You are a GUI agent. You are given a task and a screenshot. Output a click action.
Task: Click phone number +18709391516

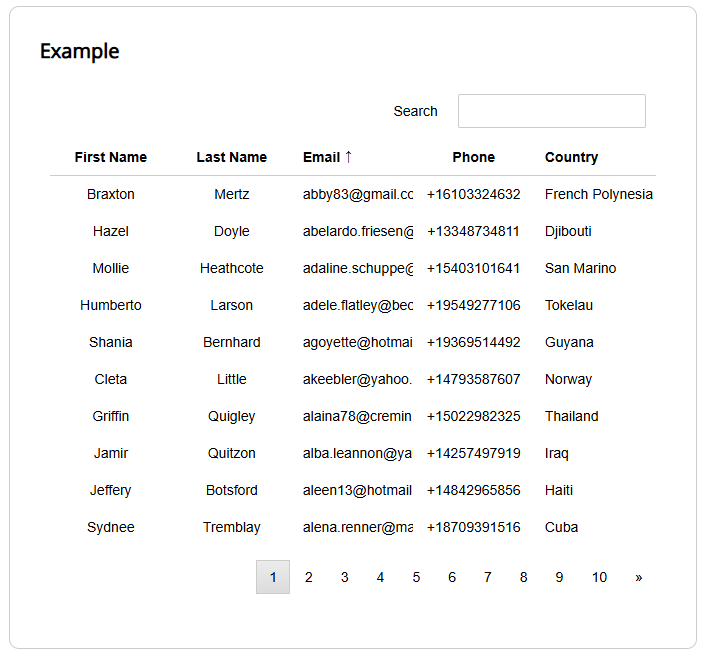point(473,527)
